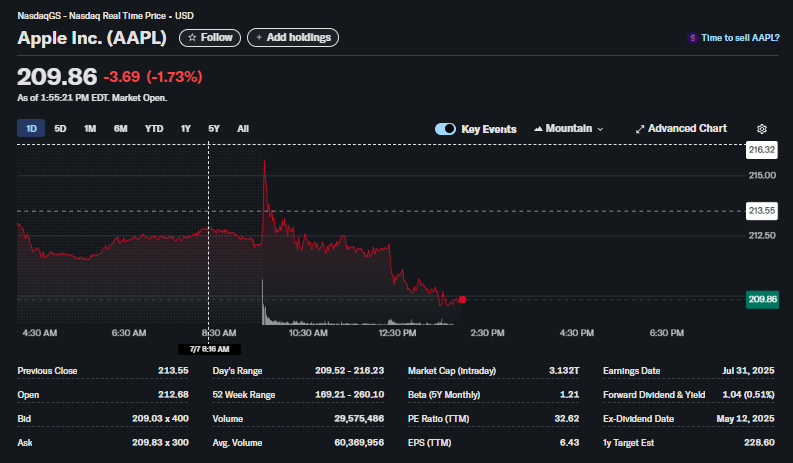This screenshot has width=793, height=463.
Task: Open chart settings gear icon
Action: click(762, 129)
